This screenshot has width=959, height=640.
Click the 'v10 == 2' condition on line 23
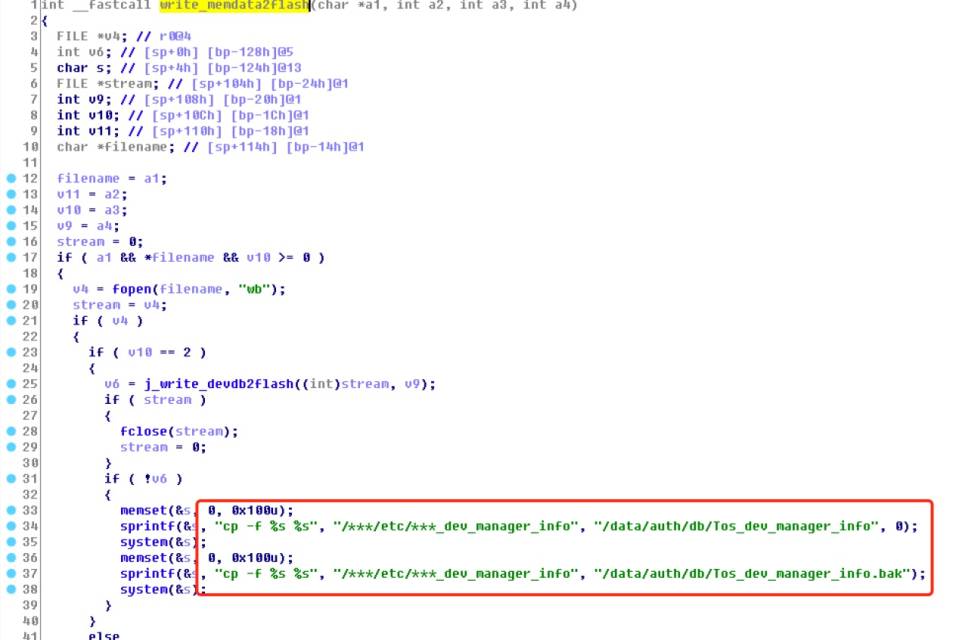pos(160,352)
